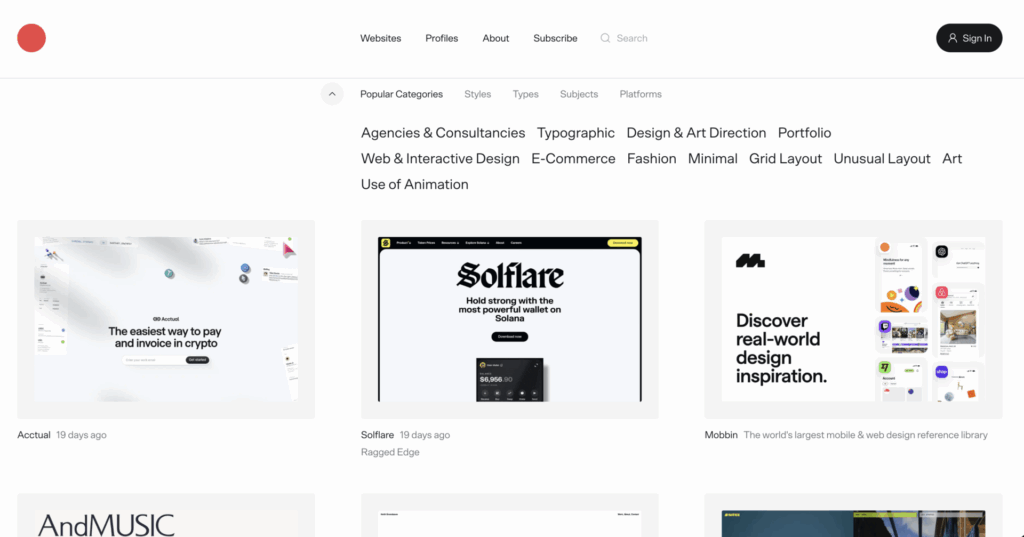Image resolution: width=1024 pixels, height=537 pixels.
Task: Click the Sign In button
Action: click(x=969, y=38)
